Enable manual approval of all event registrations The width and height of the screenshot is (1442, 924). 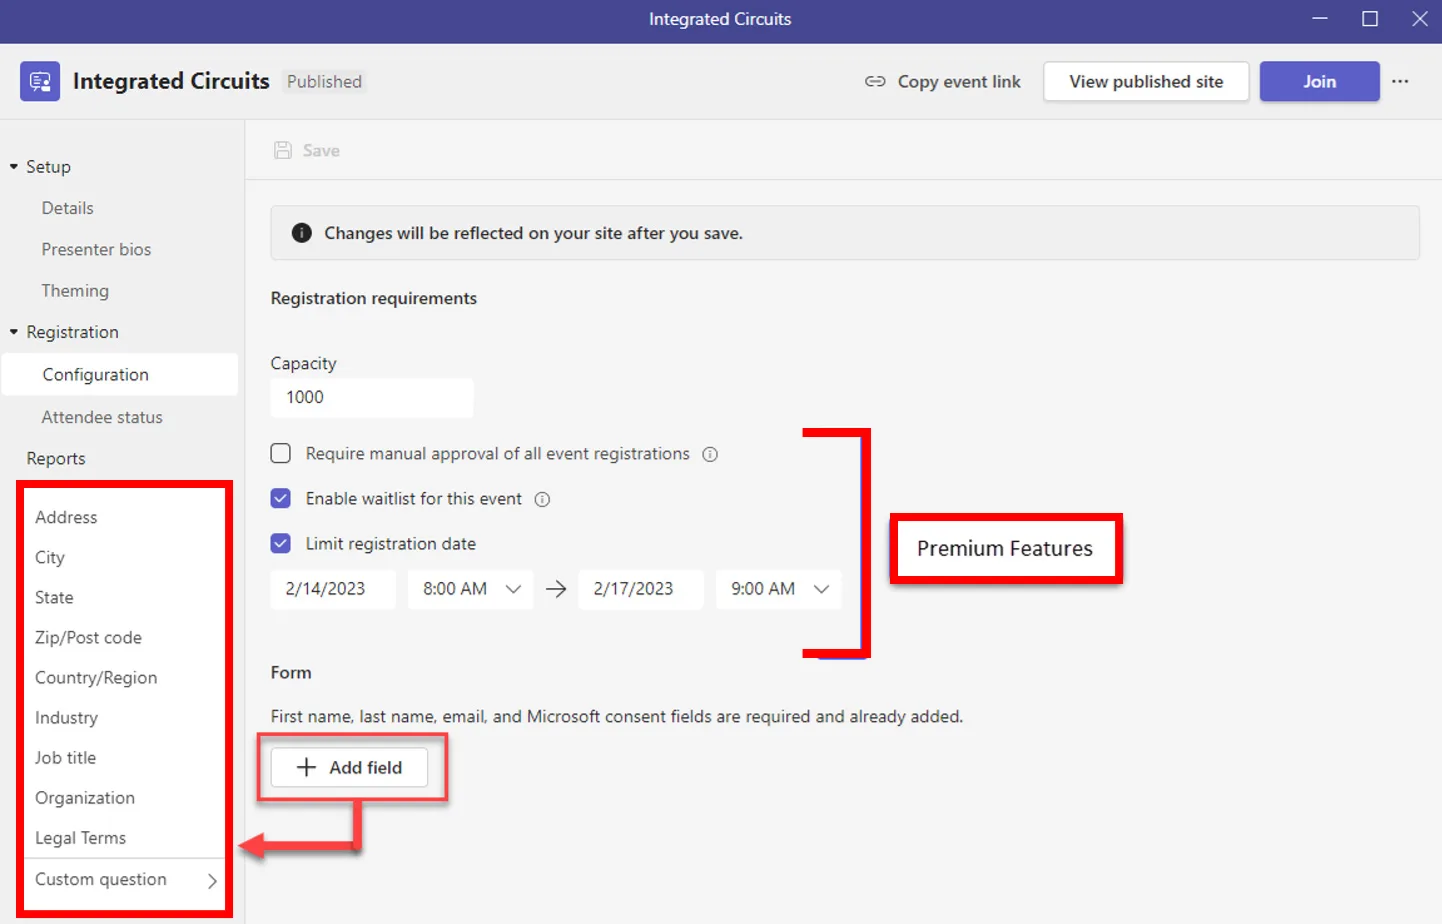coord(281,454)
